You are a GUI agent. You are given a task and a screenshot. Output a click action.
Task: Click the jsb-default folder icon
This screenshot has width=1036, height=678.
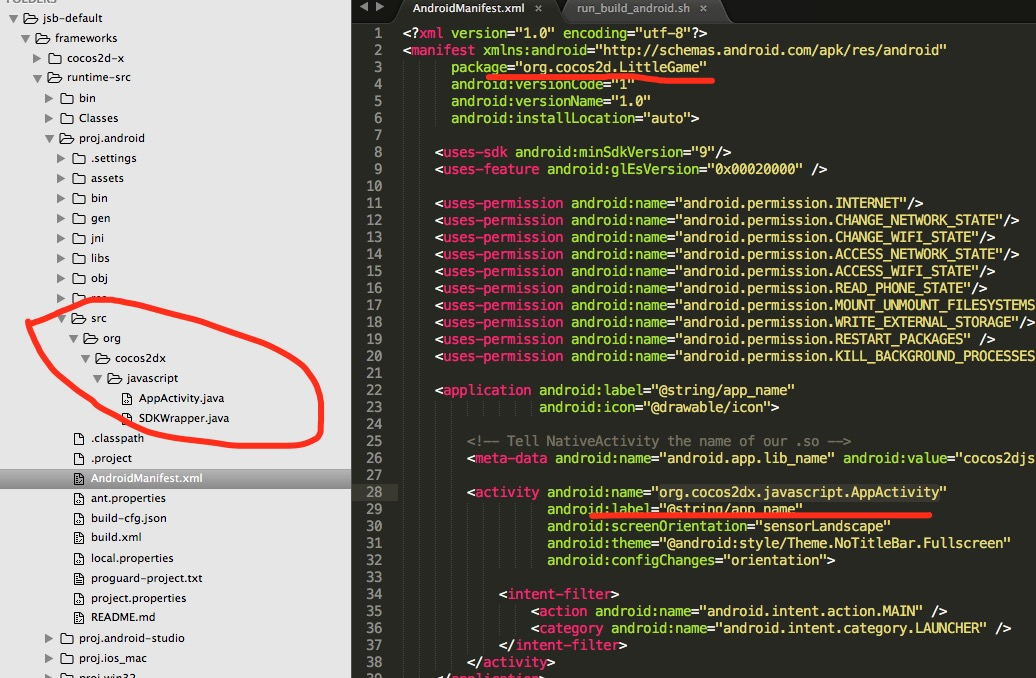(x=30, y=18)
